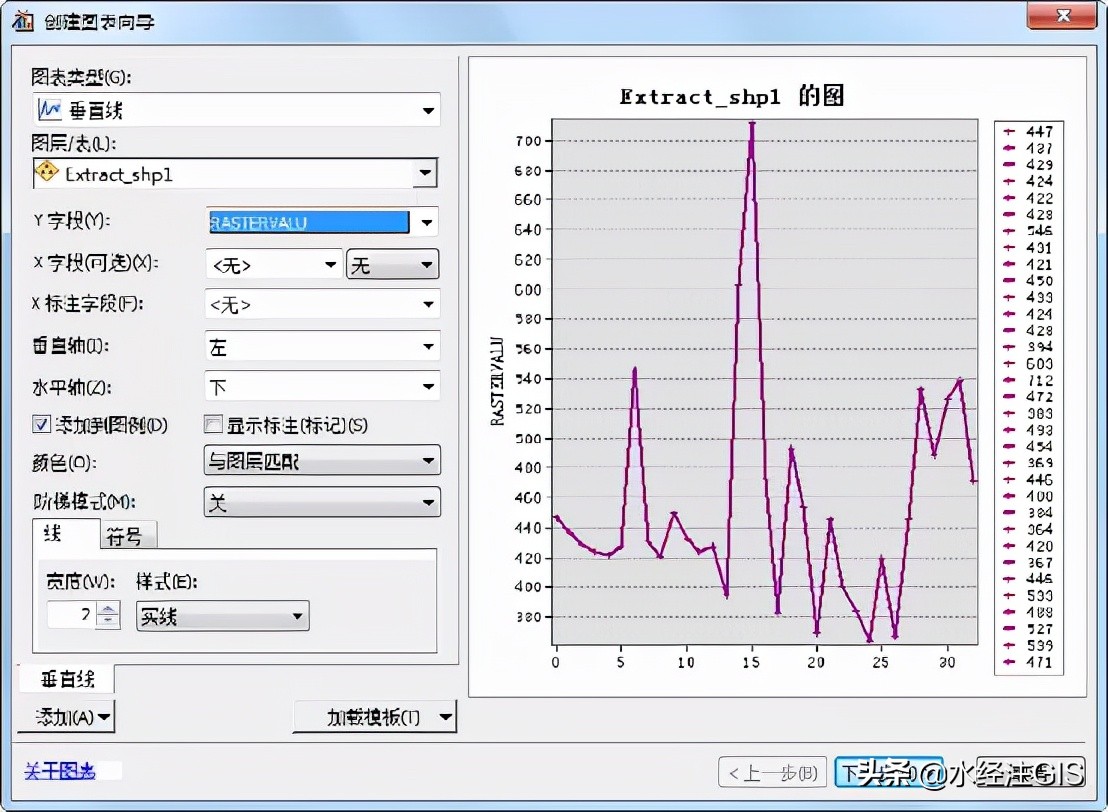Open the 水平轴 dropdown showing 下

(x=322, y=387)
